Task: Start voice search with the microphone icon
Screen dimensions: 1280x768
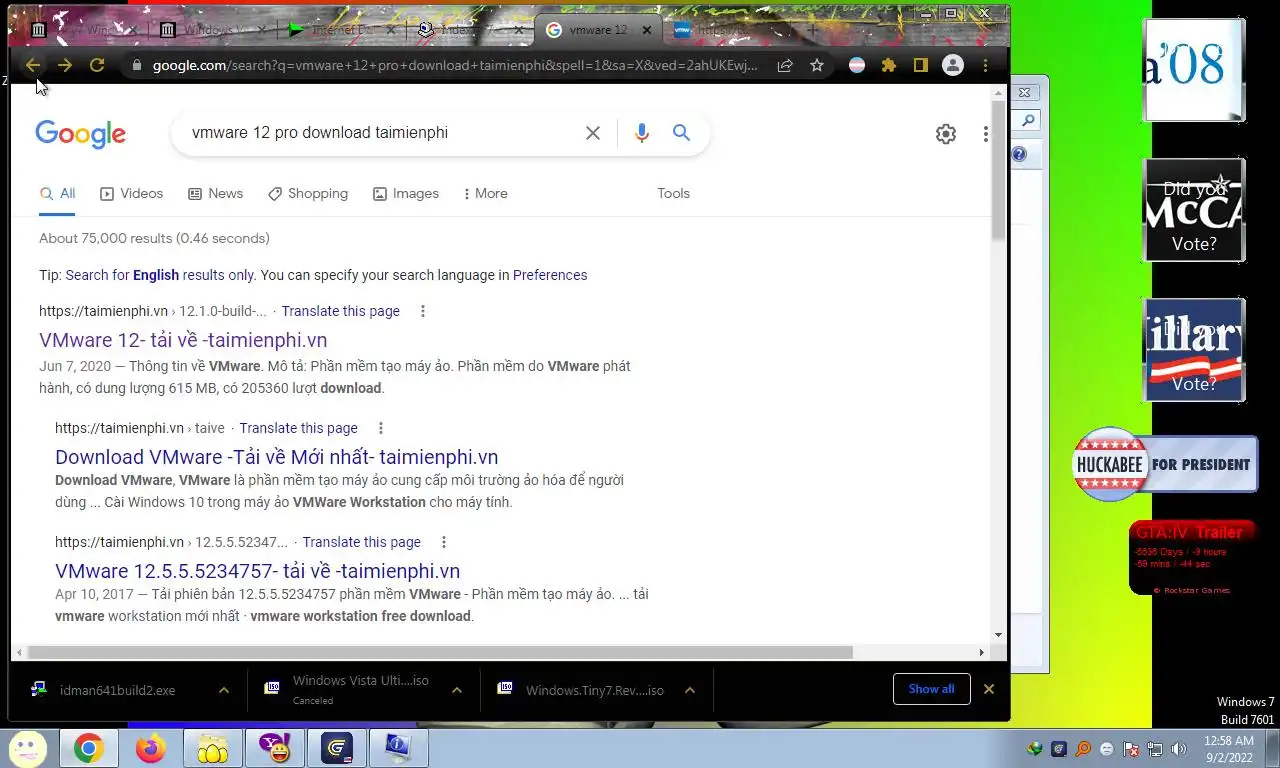Action: coord(642,133)
